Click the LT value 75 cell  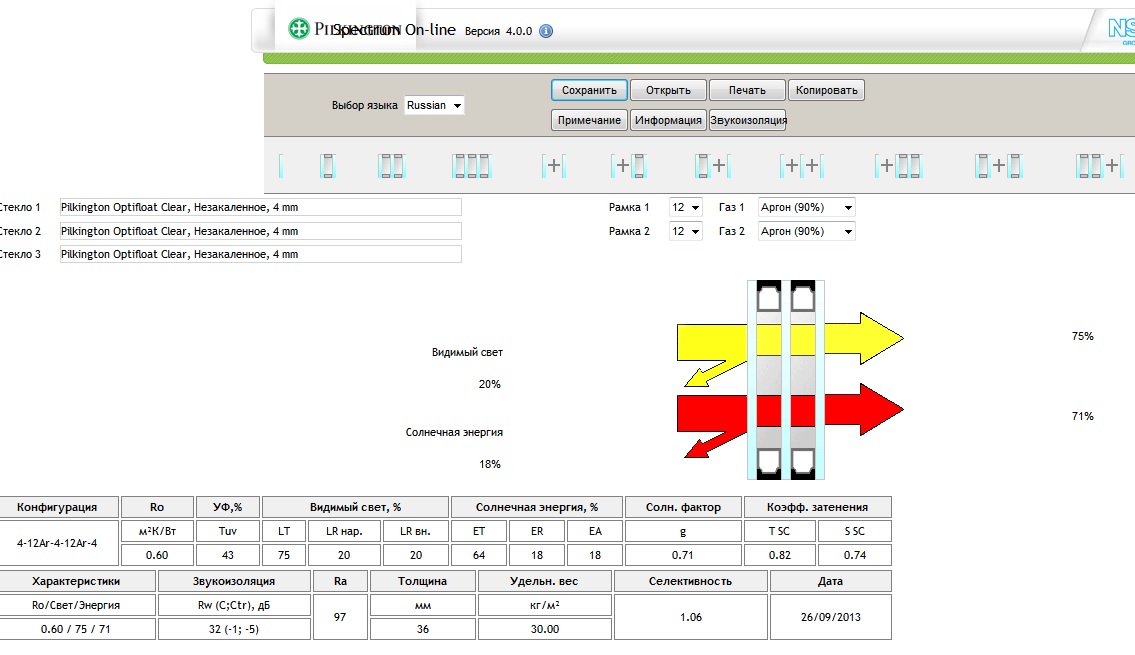pos(284,555)
